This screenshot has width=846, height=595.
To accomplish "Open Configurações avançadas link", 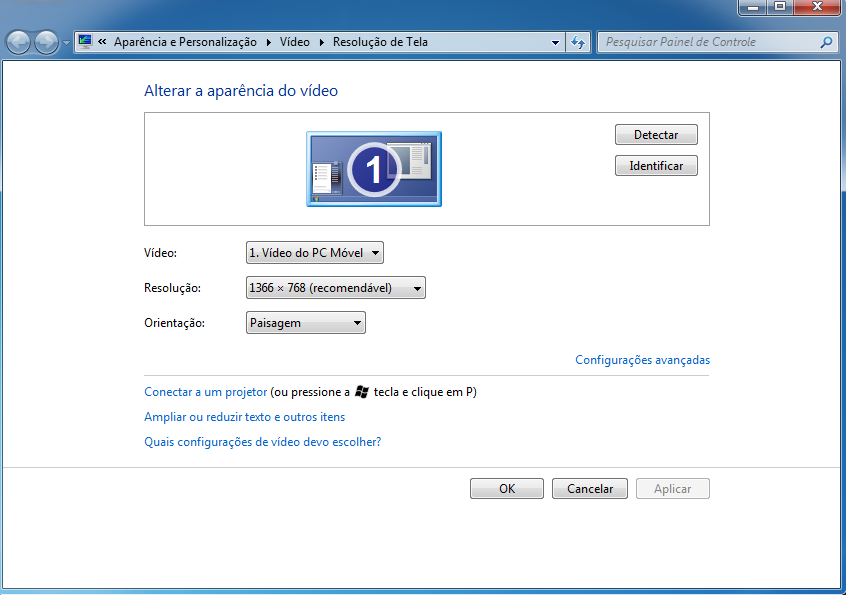I will click(642, 360).
